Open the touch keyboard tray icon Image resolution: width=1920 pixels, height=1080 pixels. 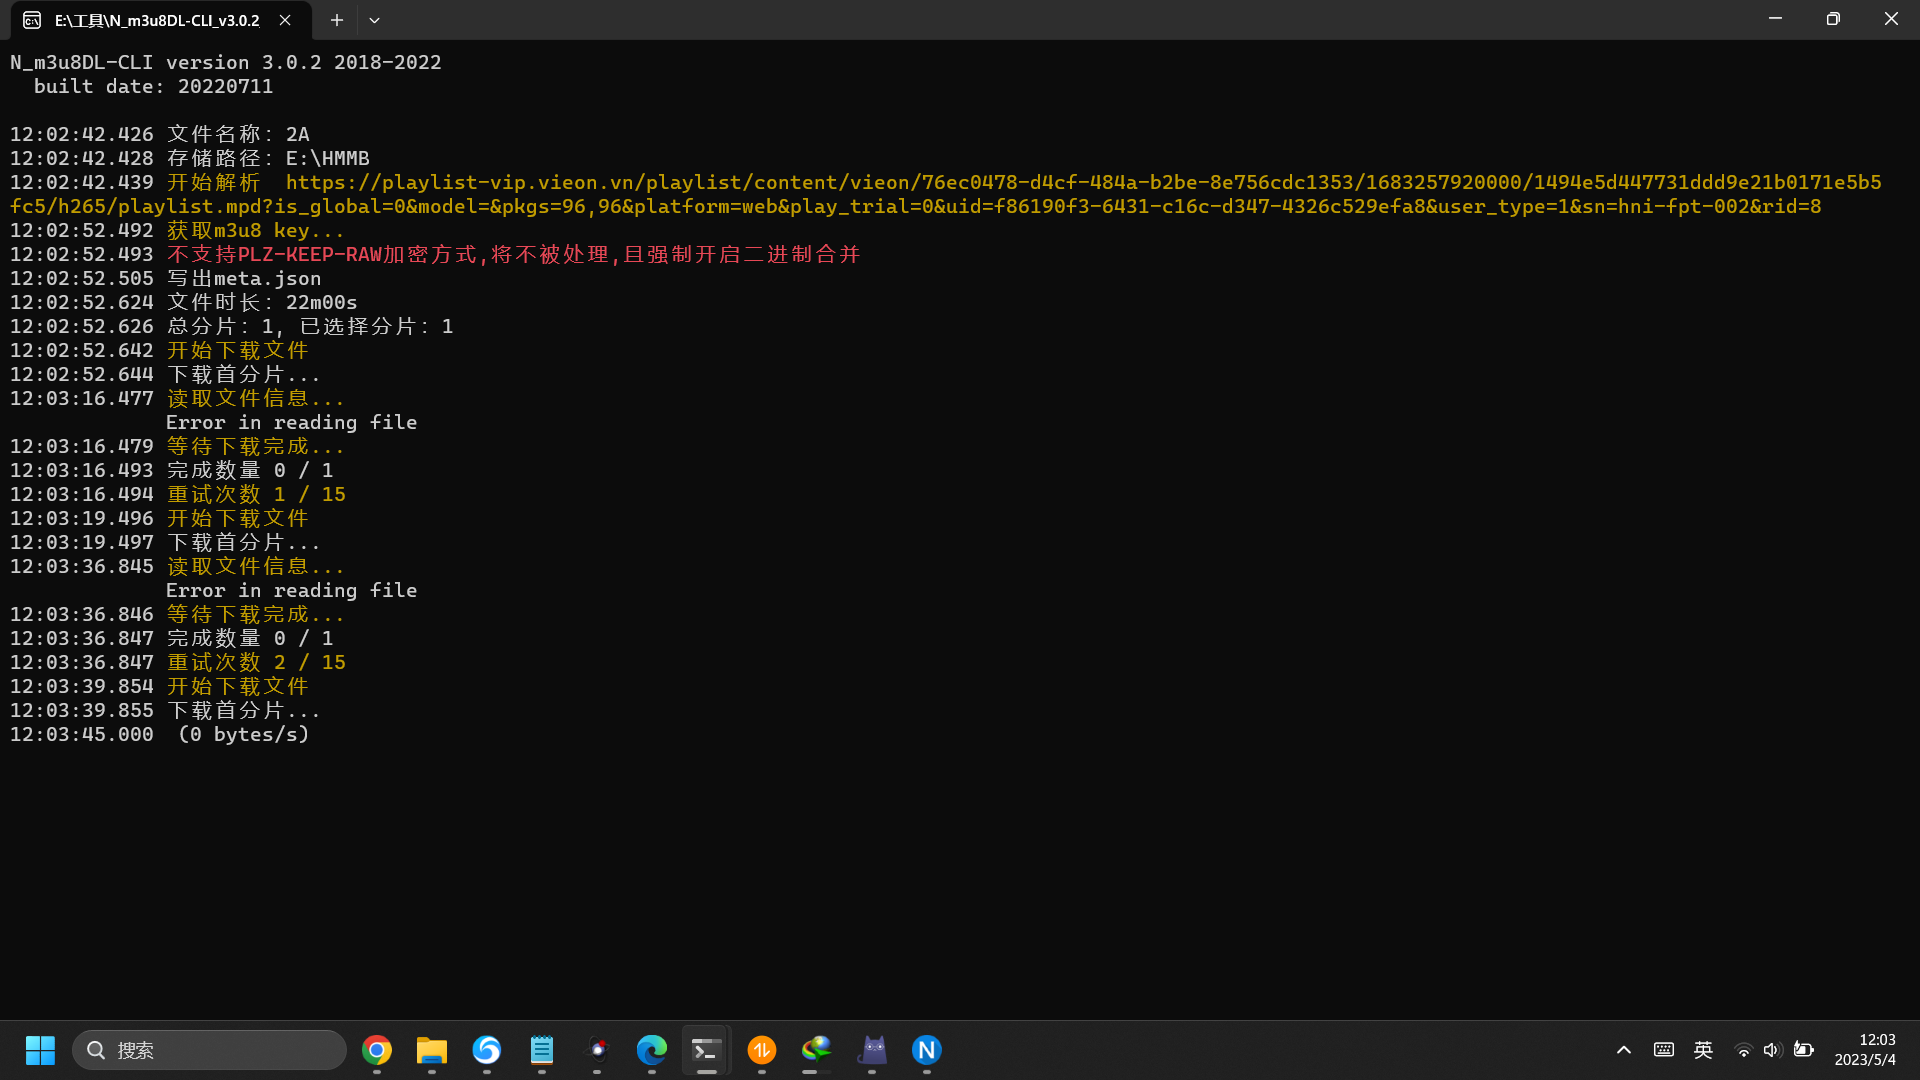point(1664,1050)
